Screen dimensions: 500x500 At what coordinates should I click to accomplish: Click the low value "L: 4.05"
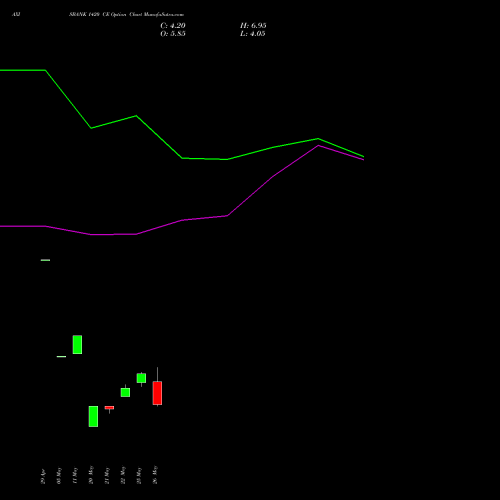(253, 34)
